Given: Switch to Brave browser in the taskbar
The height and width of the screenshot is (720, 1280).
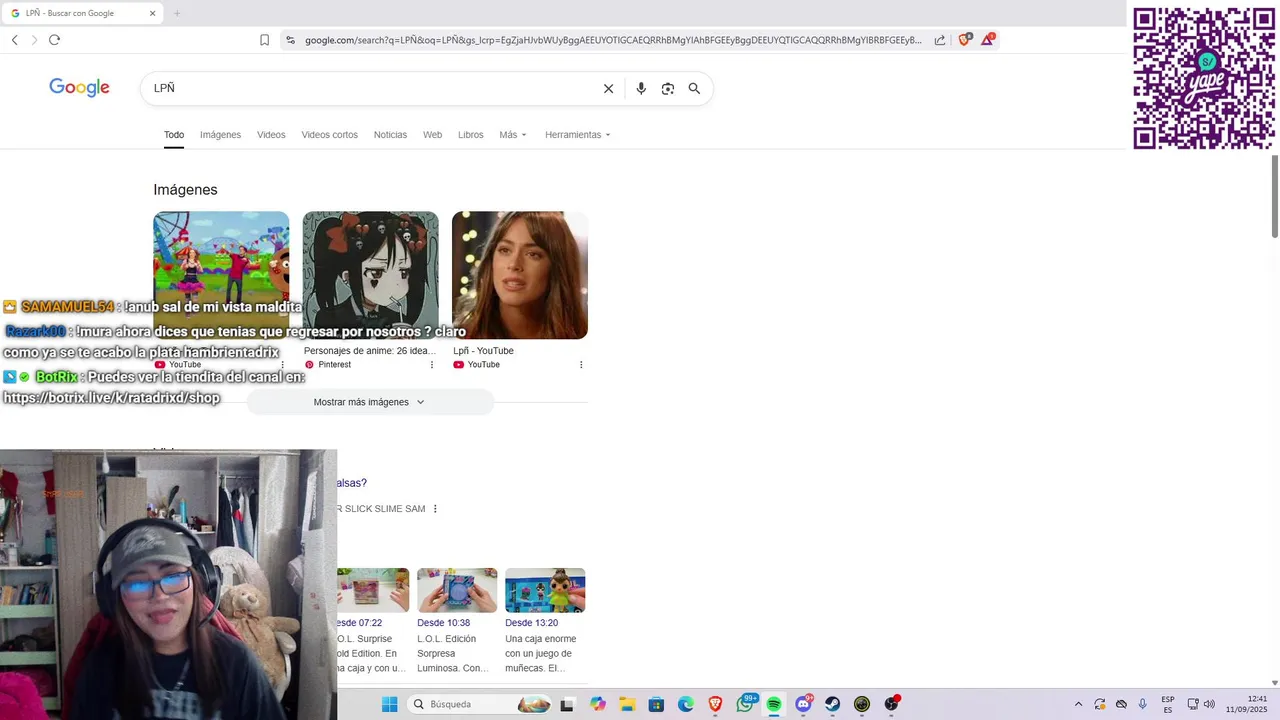Looking at the screenshot, I should [x=715, y=704].
